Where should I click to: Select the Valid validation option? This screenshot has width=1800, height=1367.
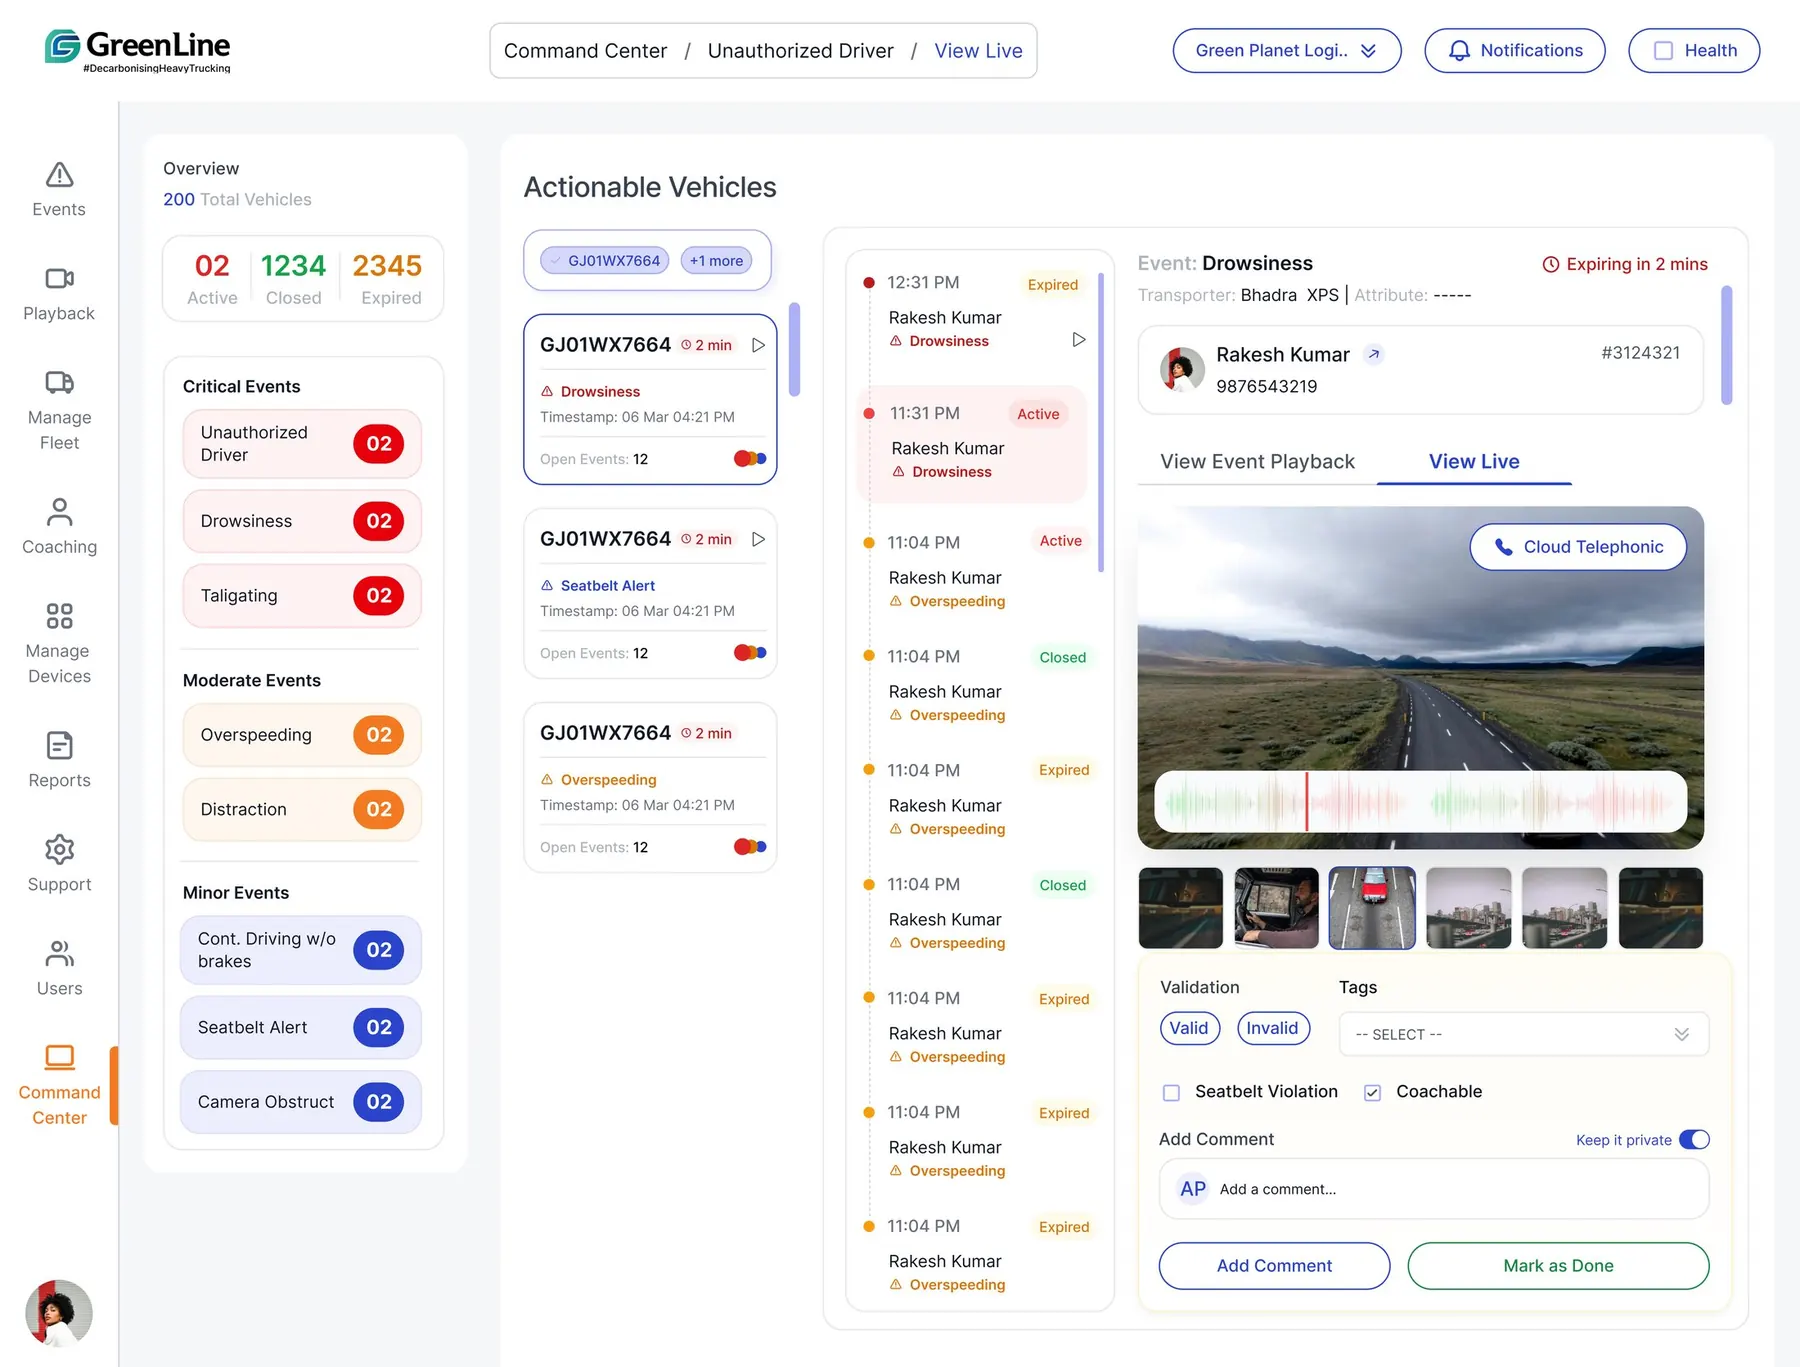pos(1189,1028)
